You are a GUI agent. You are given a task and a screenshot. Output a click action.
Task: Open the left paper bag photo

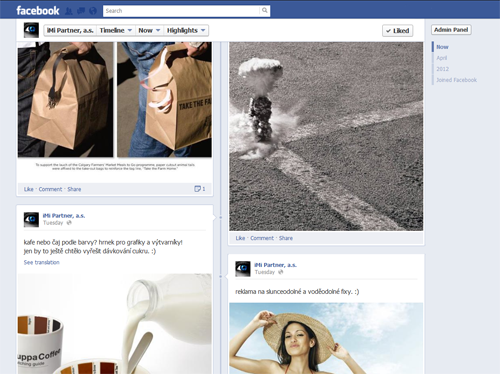(x=65, y=99)
